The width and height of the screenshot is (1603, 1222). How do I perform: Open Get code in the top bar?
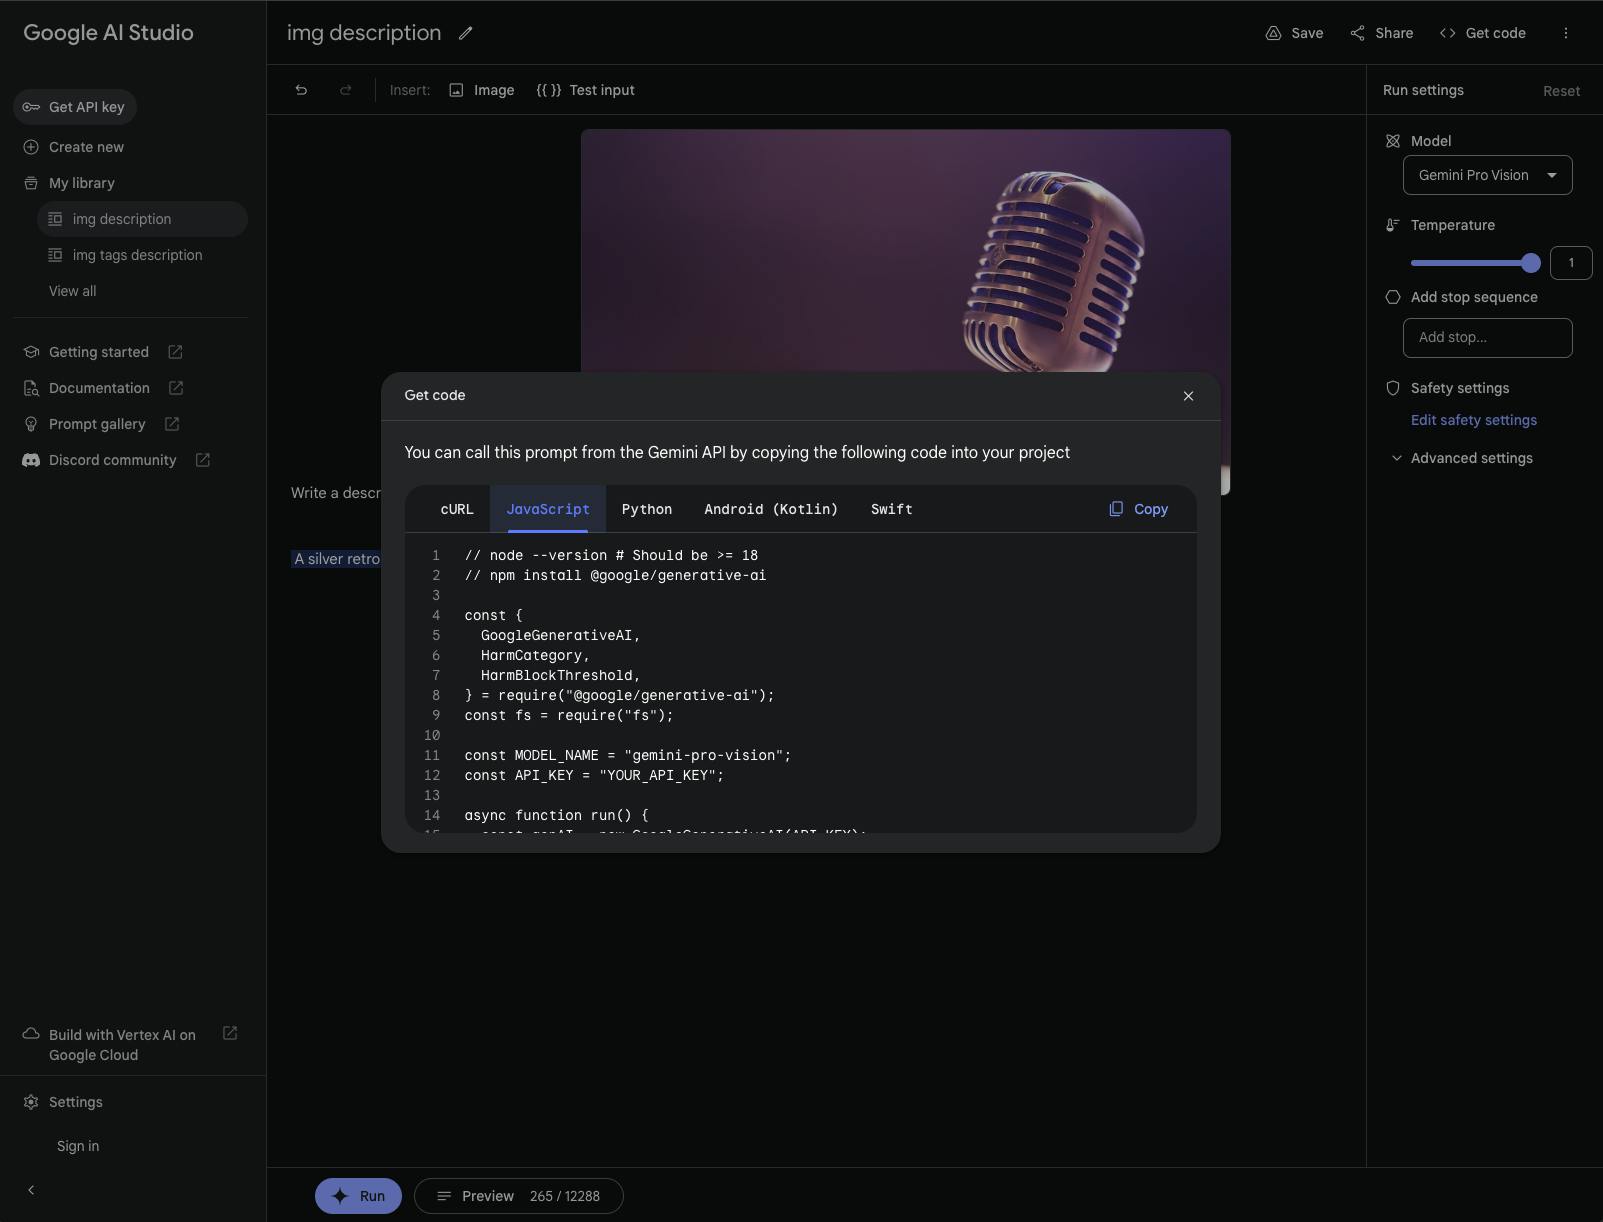(1482, 33)
